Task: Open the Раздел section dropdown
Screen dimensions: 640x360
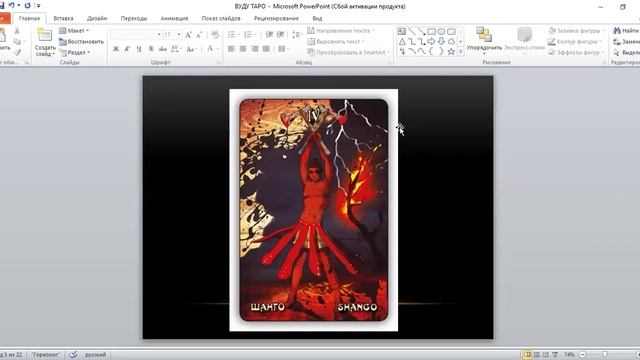Action: pyautogui.click(x=74, y=53)
